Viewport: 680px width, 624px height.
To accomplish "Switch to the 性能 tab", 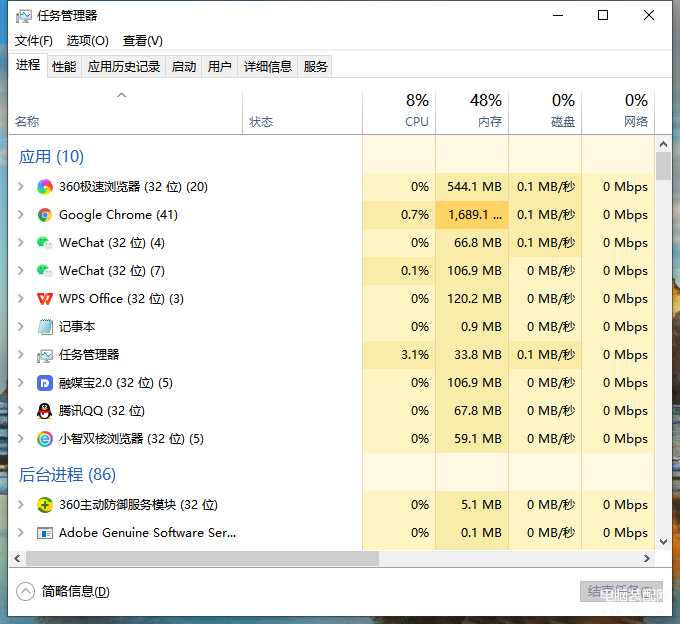I will [64, 67].
